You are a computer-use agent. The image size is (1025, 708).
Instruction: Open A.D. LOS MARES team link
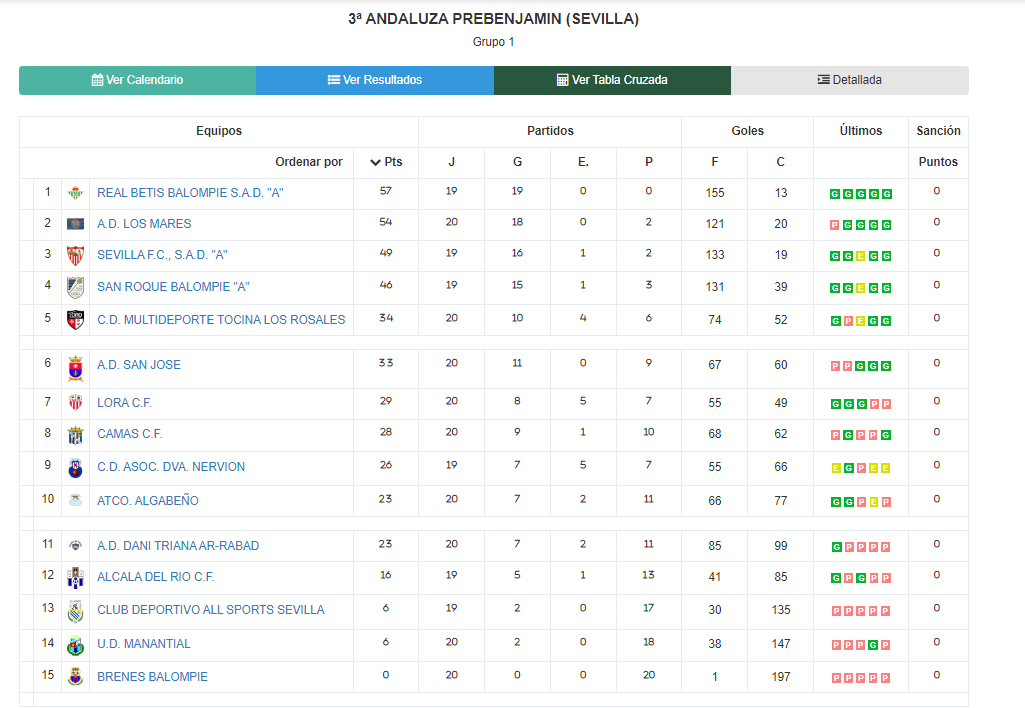[x=144, y=224]
